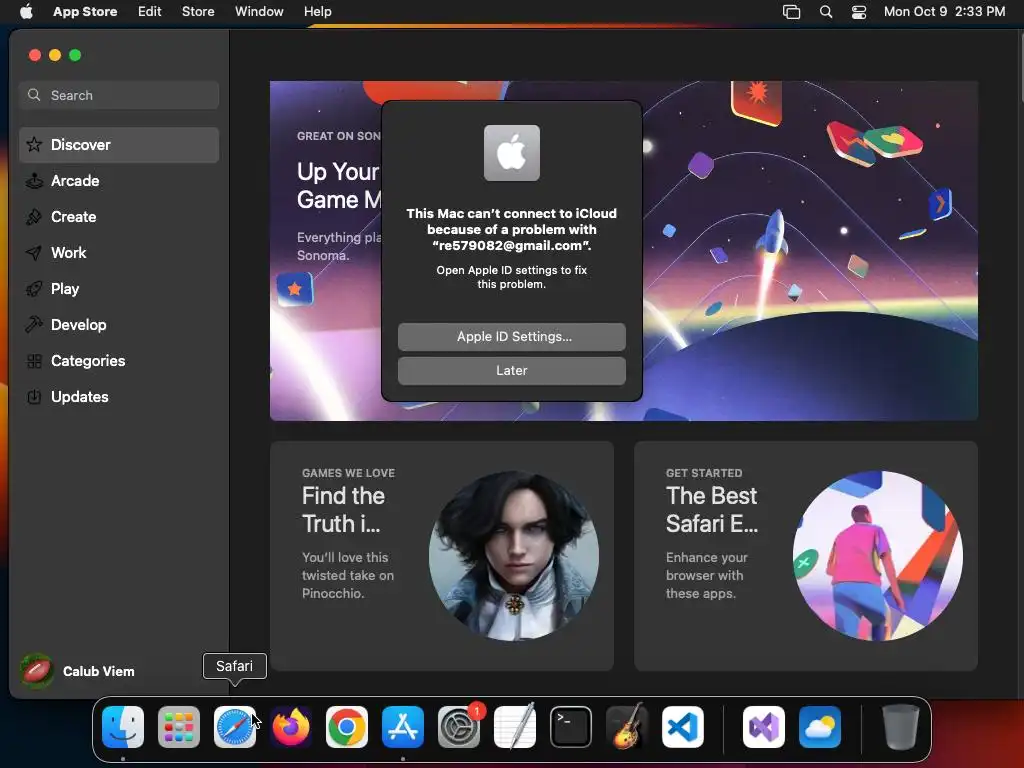Browse Categories in the sidebar
The height and width of the screenshot is (768, 1024).
tap(119, 360)
